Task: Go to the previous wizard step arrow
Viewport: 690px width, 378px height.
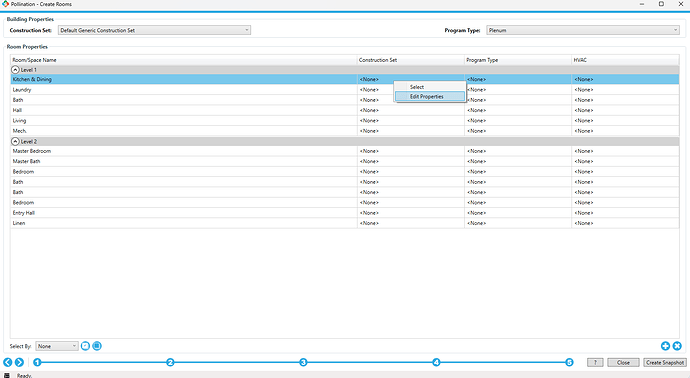Action: [x=7, y=362]
